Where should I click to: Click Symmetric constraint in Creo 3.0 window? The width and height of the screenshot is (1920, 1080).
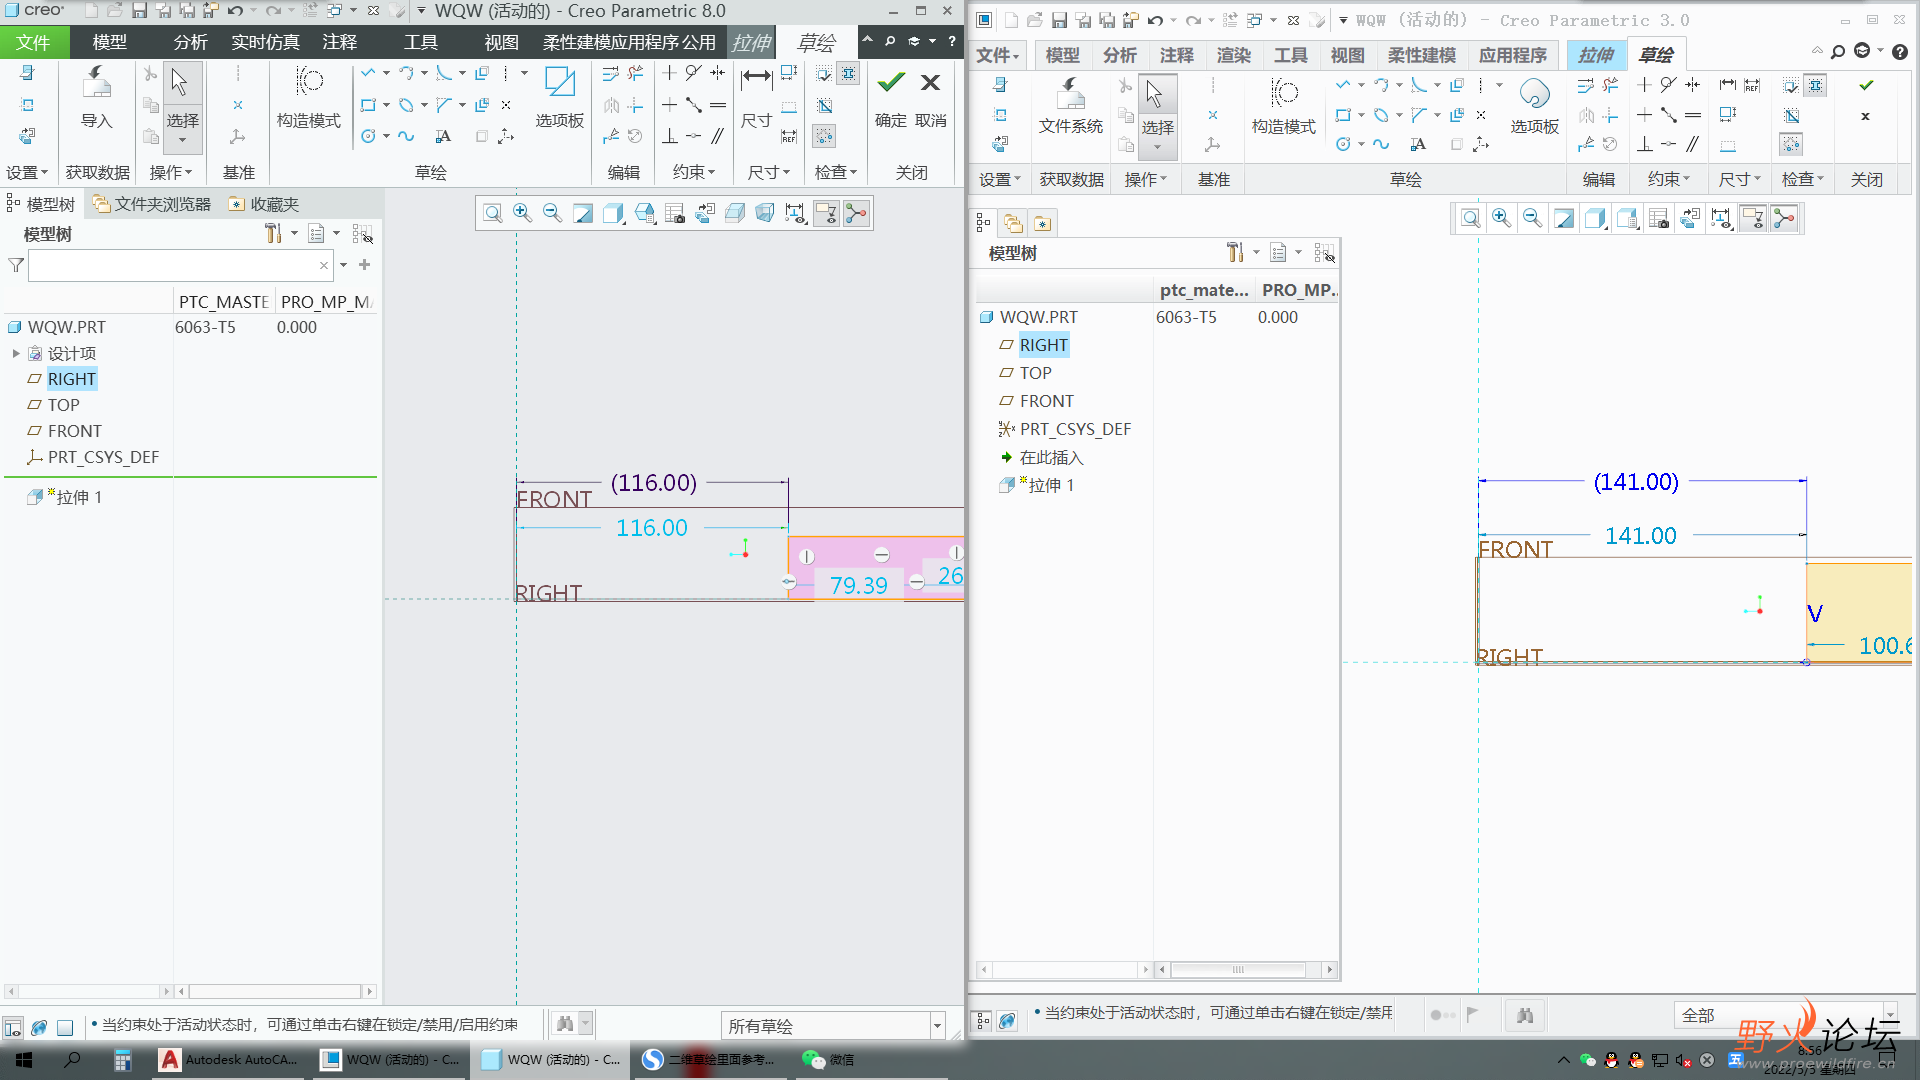tap(1692, 85)
